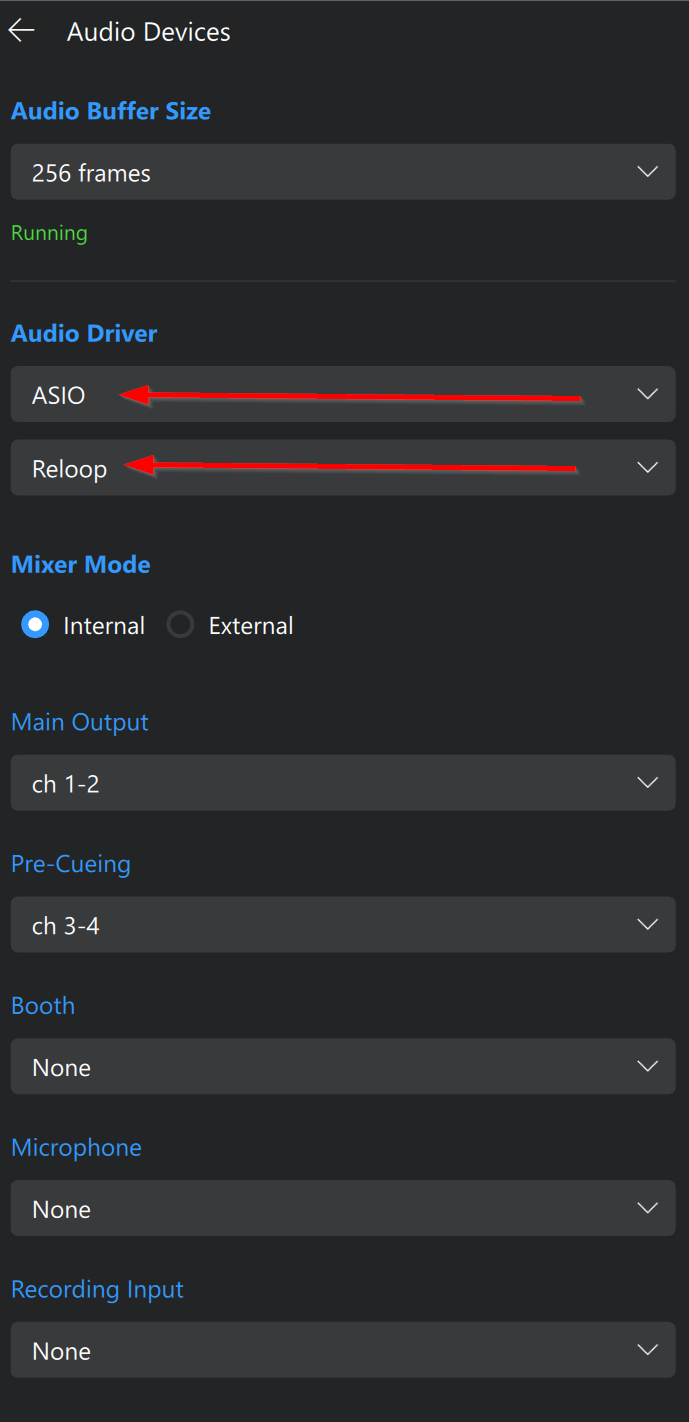
Task: Select the Internal mixer mode
Action: click(x=36, y=626)
